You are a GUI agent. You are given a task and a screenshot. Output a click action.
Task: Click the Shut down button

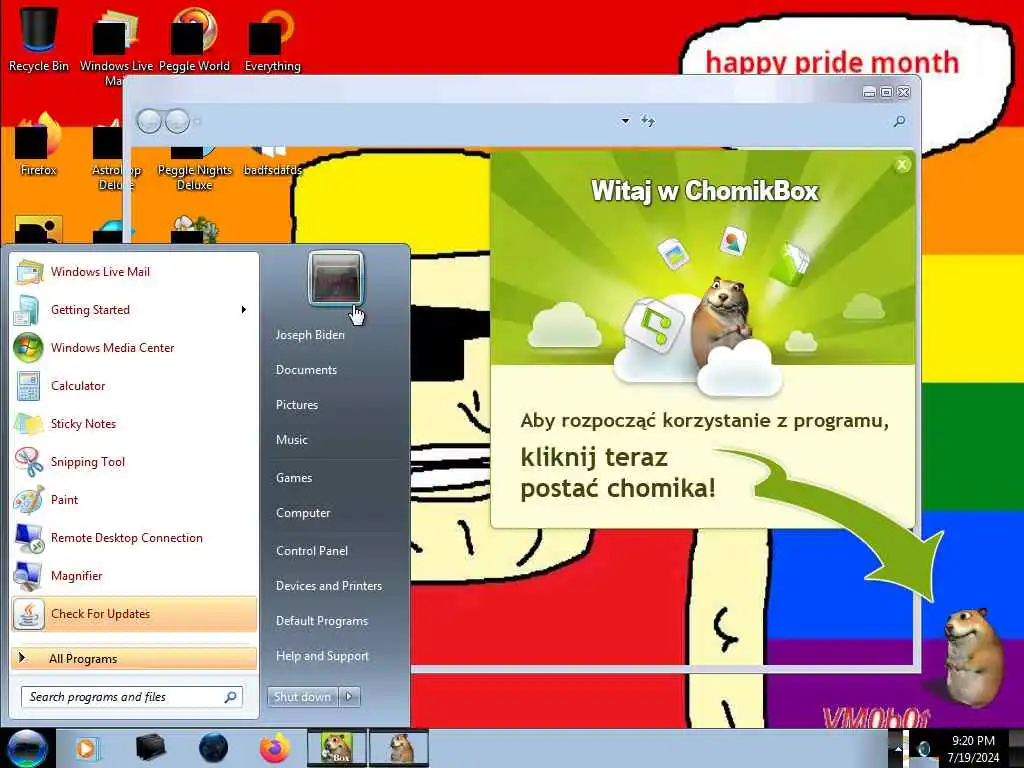(x=302, y=697)
